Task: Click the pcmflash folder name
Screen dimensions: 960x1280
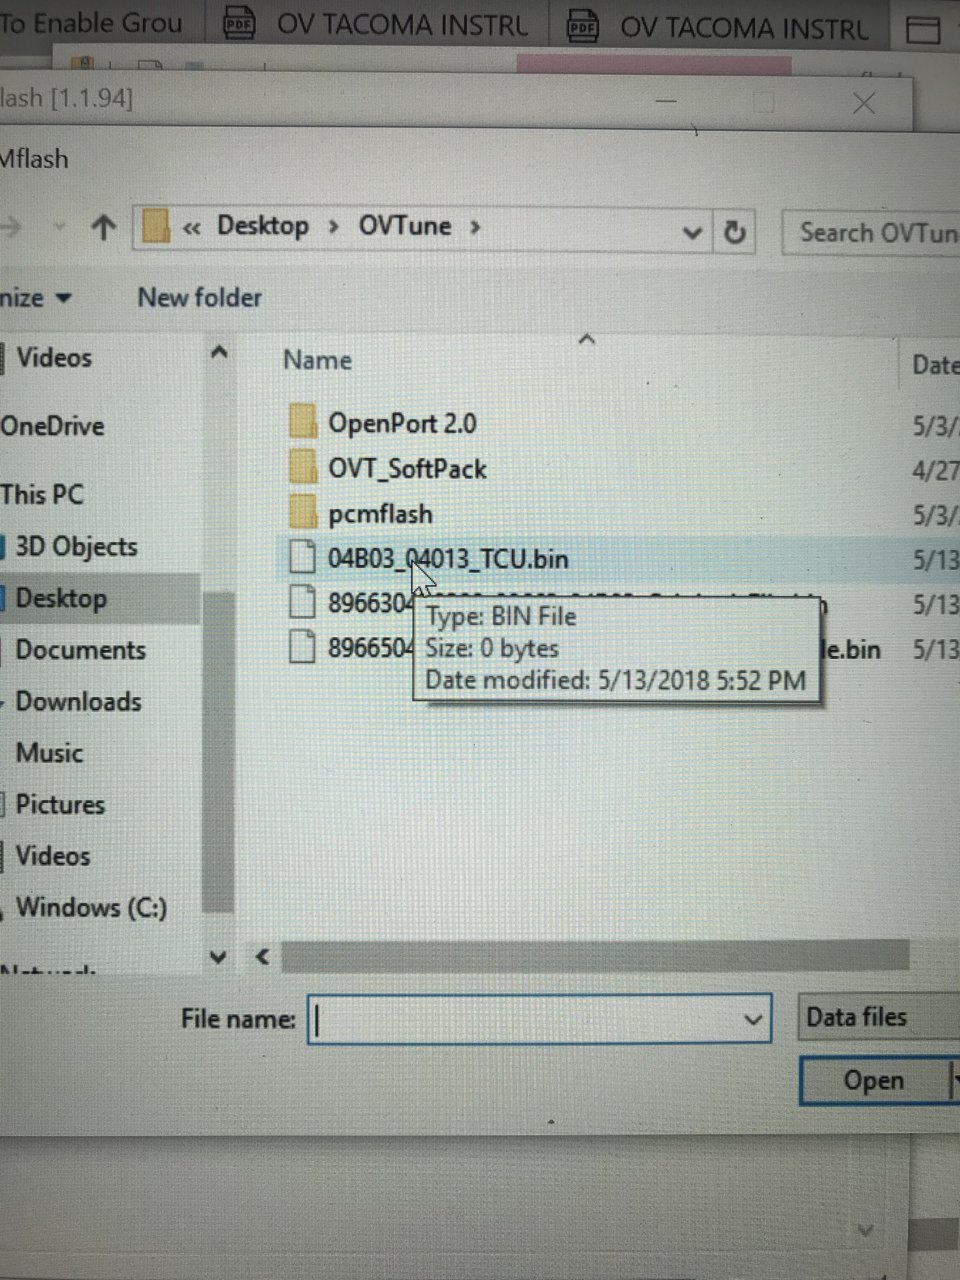Action: point(380,514)
